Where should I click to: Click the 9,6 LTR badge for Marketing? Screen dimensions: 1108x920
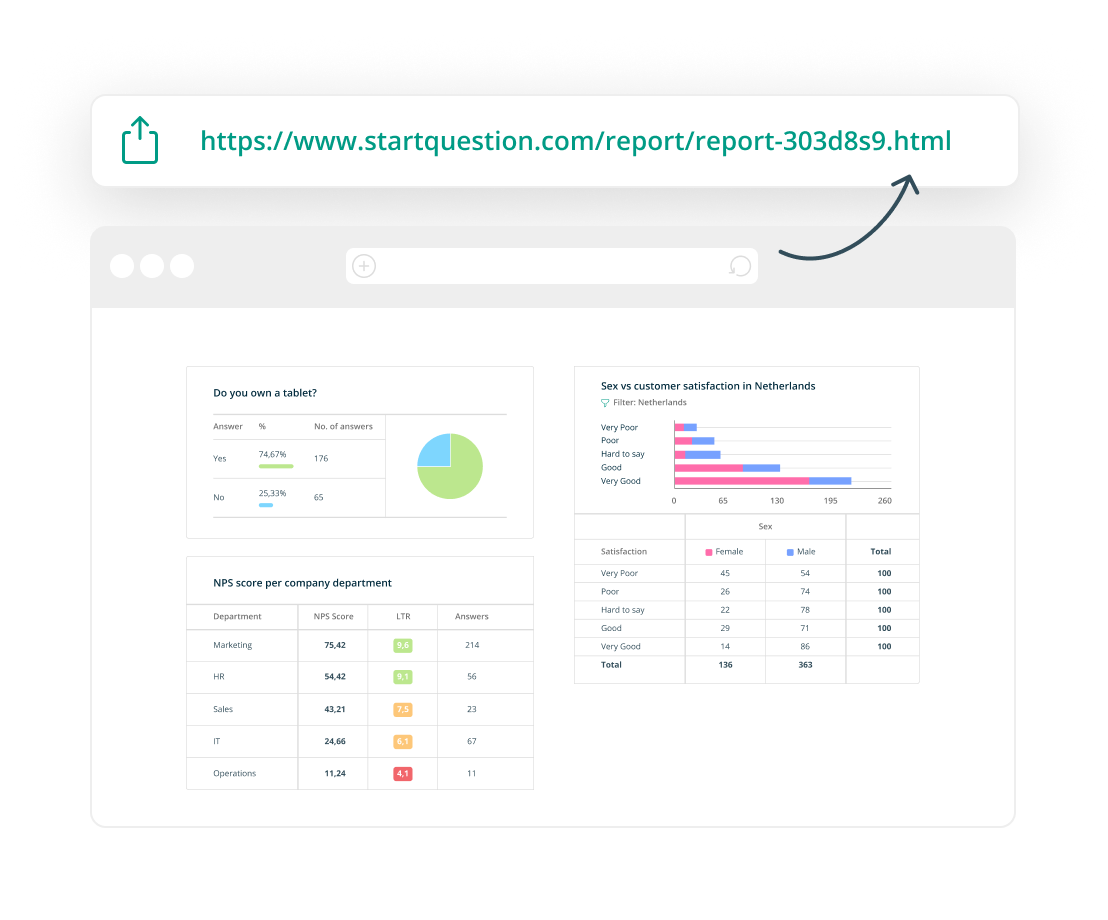pos(403,645)
